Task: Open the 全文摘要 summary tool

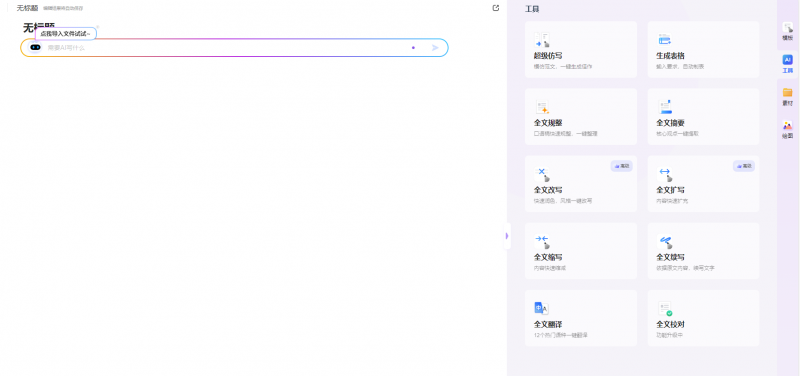Action: [x=703, y=117]
